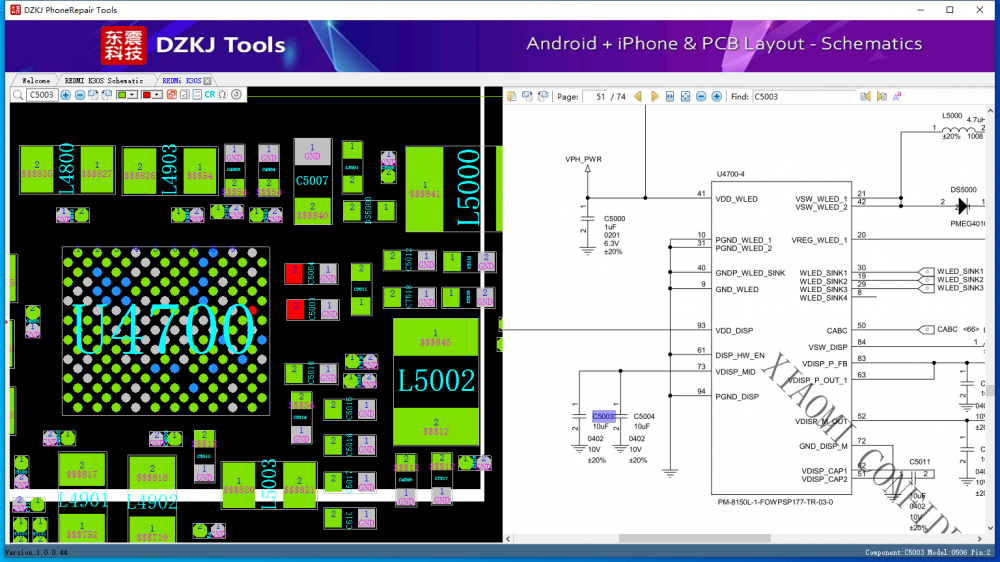Go to the next schematic page

pos(655,97)
